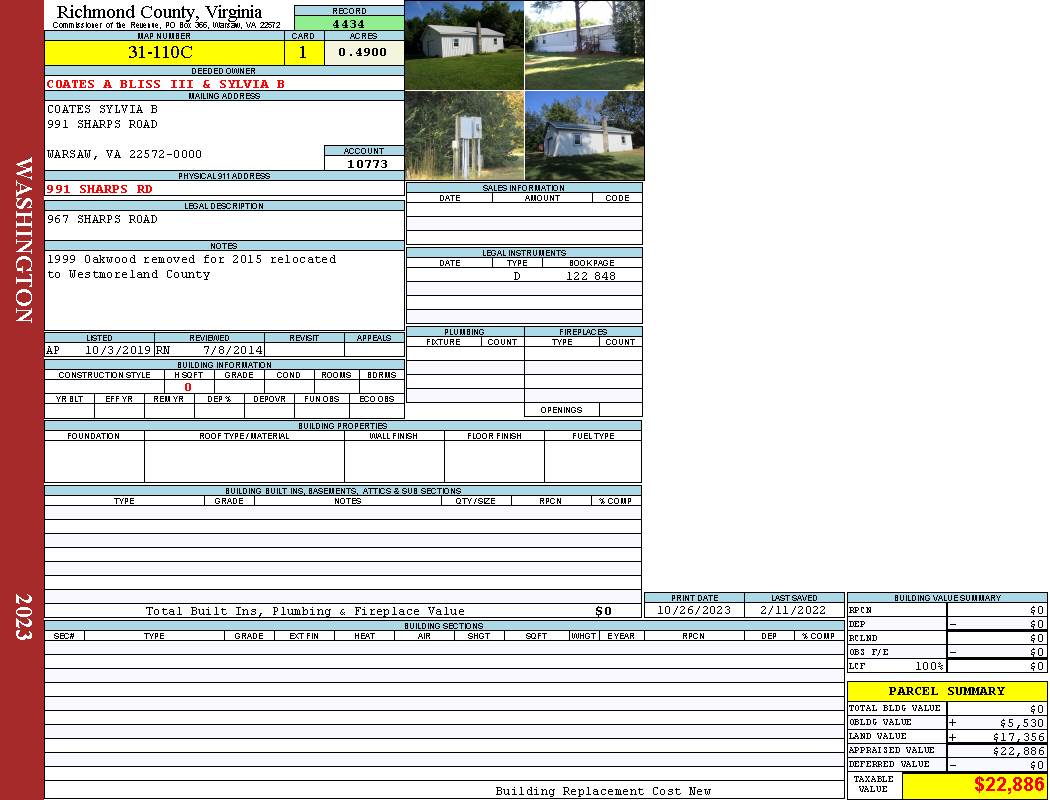1050x800 pixels.
Task: Select OBLDG value $5,530
Action: click(x=1021, y=723)
